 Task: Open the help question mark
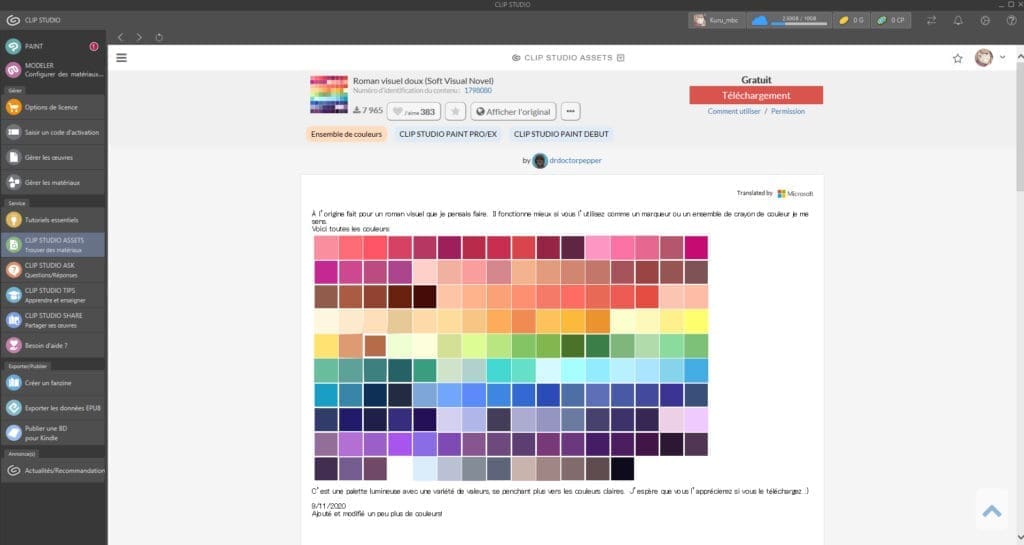coord(1011,20)
